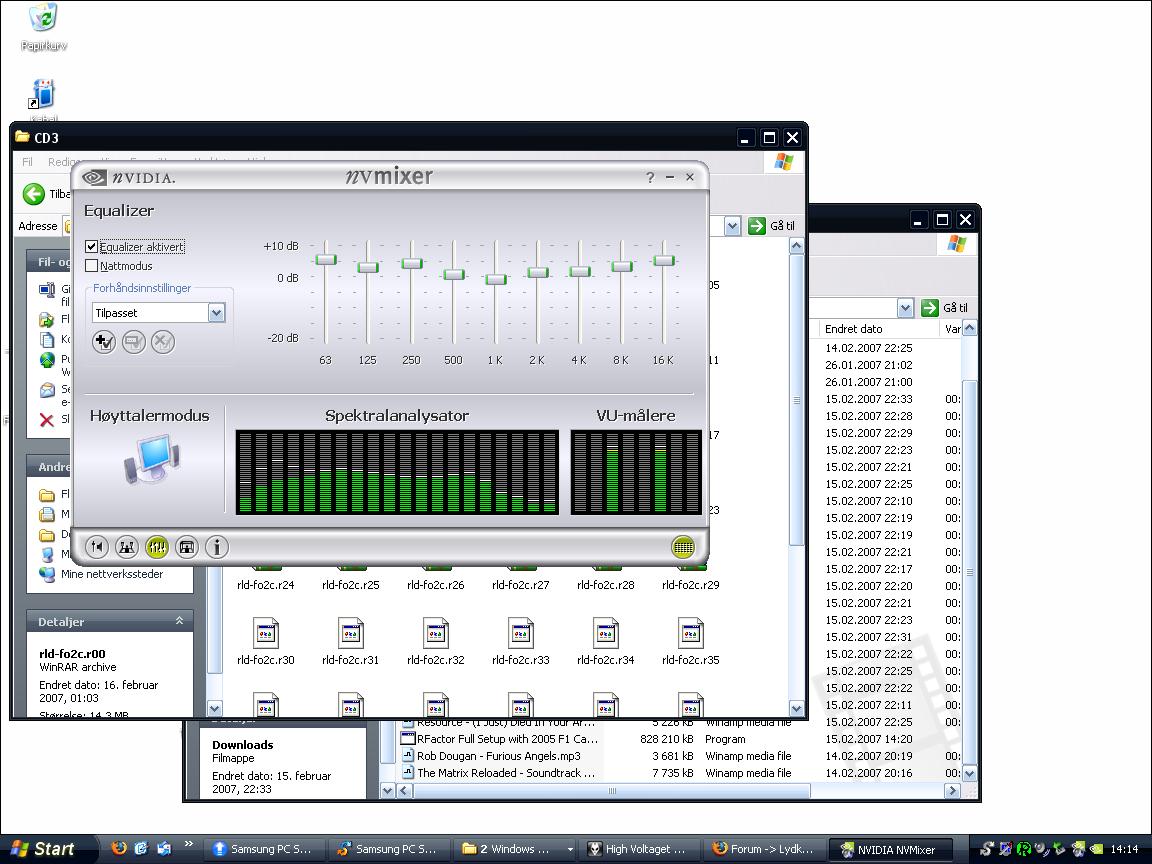Adjust the 8 K equalizer slider
Viewport: 1152px width, 864px height.
coord(622,266)
